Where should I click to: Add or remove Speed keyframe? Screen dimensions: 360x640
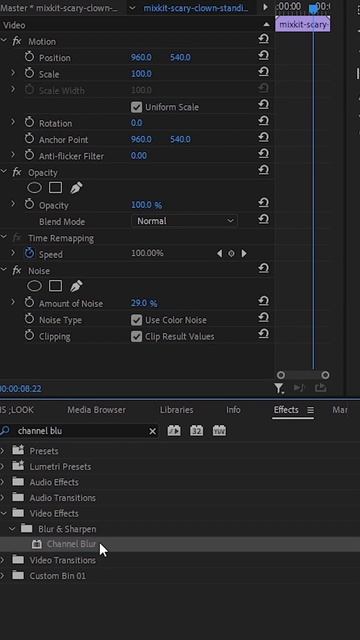point(231,253)
